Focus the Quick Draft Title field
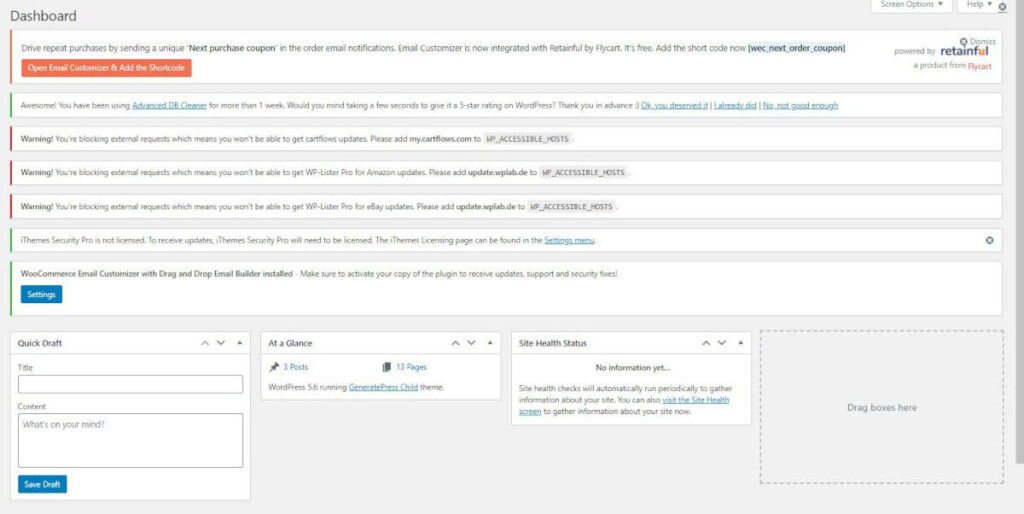This screenshot has width=1024, height=514. pyautogui.click(x=131, y=384)
